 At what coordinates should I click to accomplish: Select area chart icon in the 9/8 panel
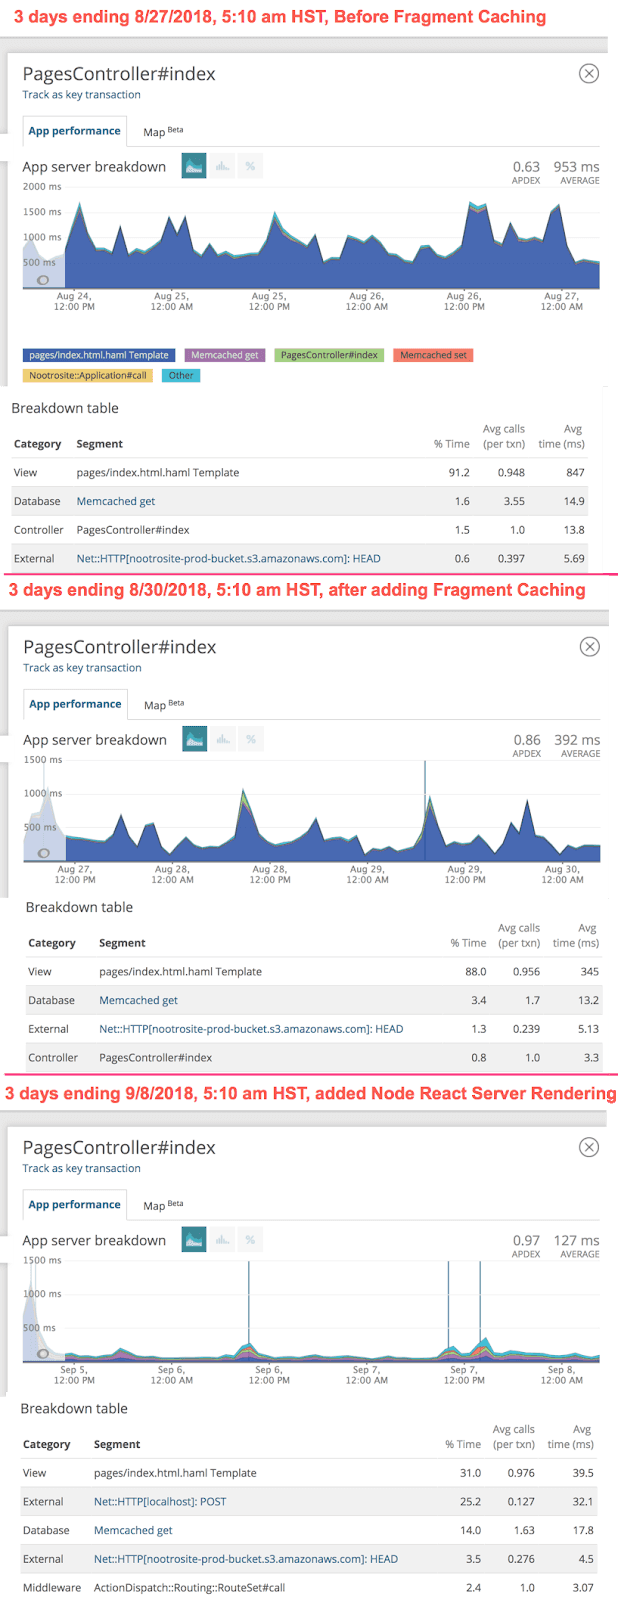click(x=194, y=1240)
